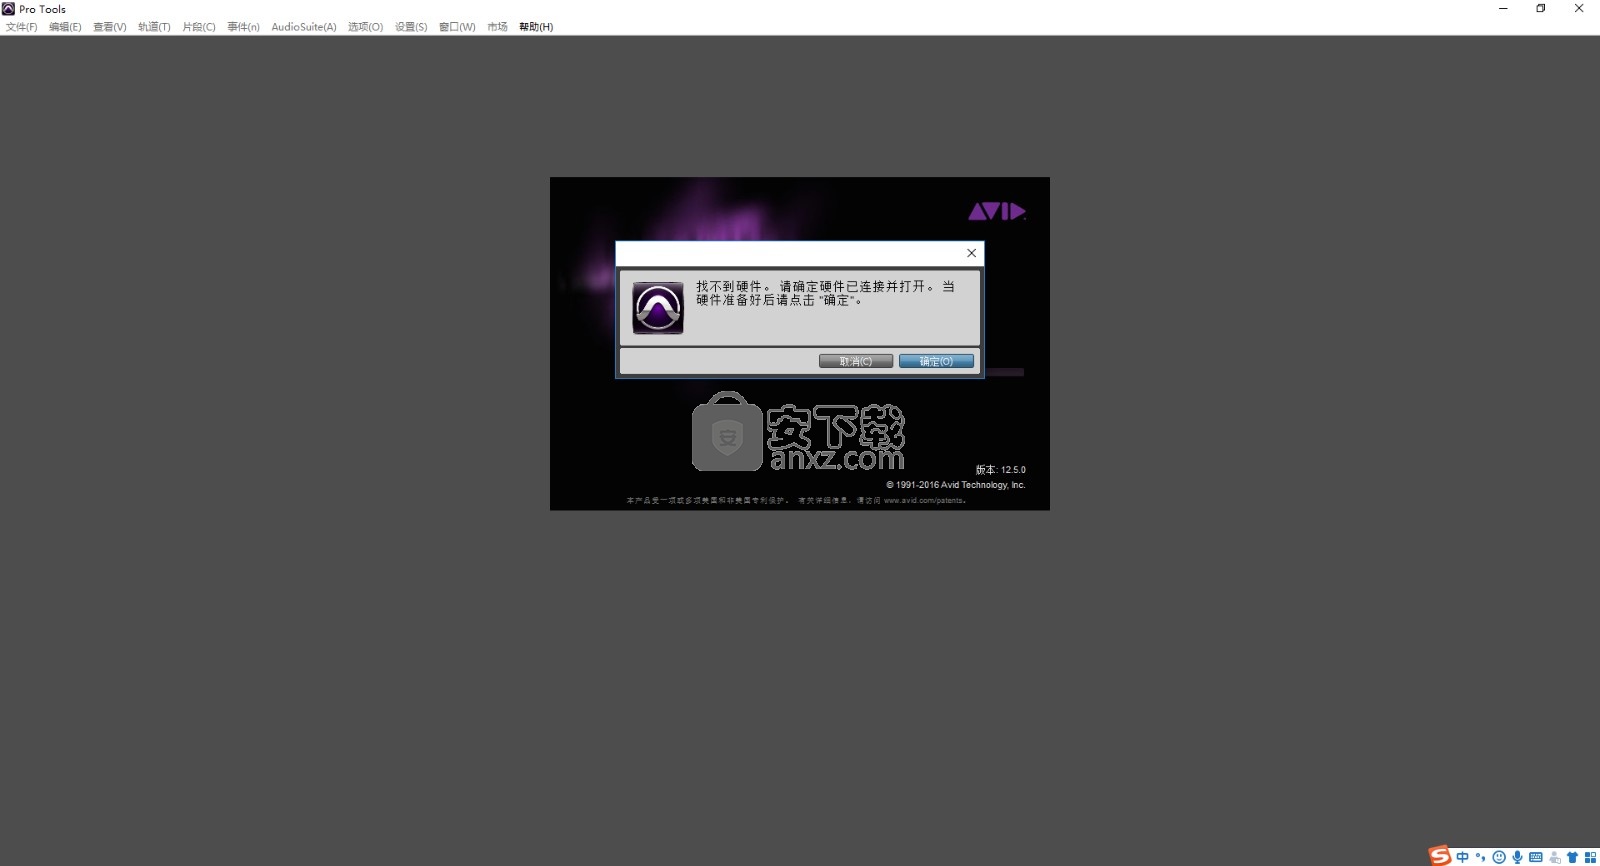
Task: Open the 设置(S) menu
Action: click(411, 27)
